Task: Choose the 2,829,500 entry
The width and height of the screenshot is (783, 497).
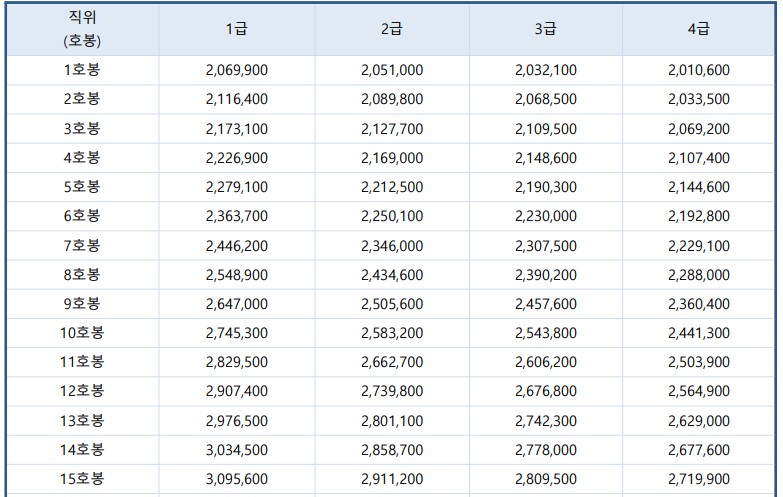Action: click(x=237, y=362)
